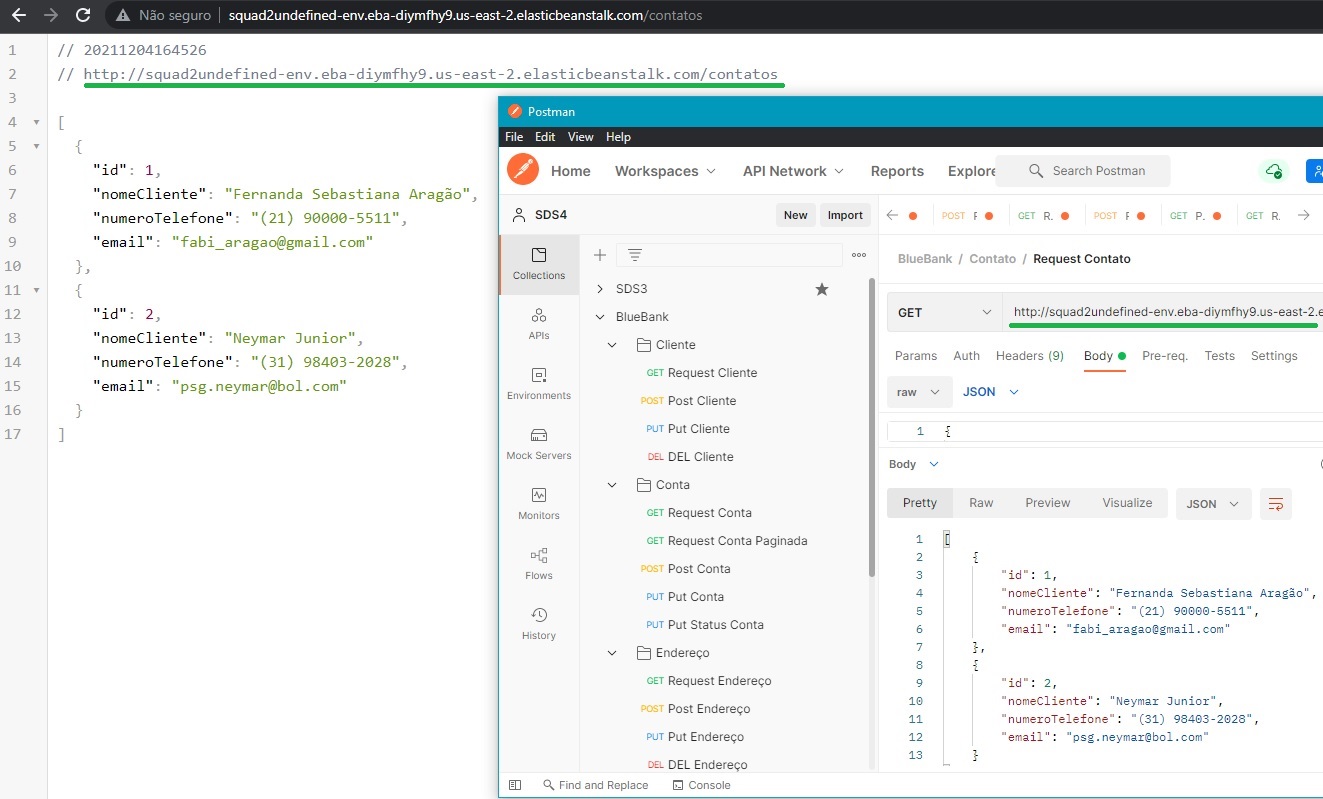The width and height of the screenshot is (1323, 799).
Task: Open the File menu in Postman
Action: (514, 137)
